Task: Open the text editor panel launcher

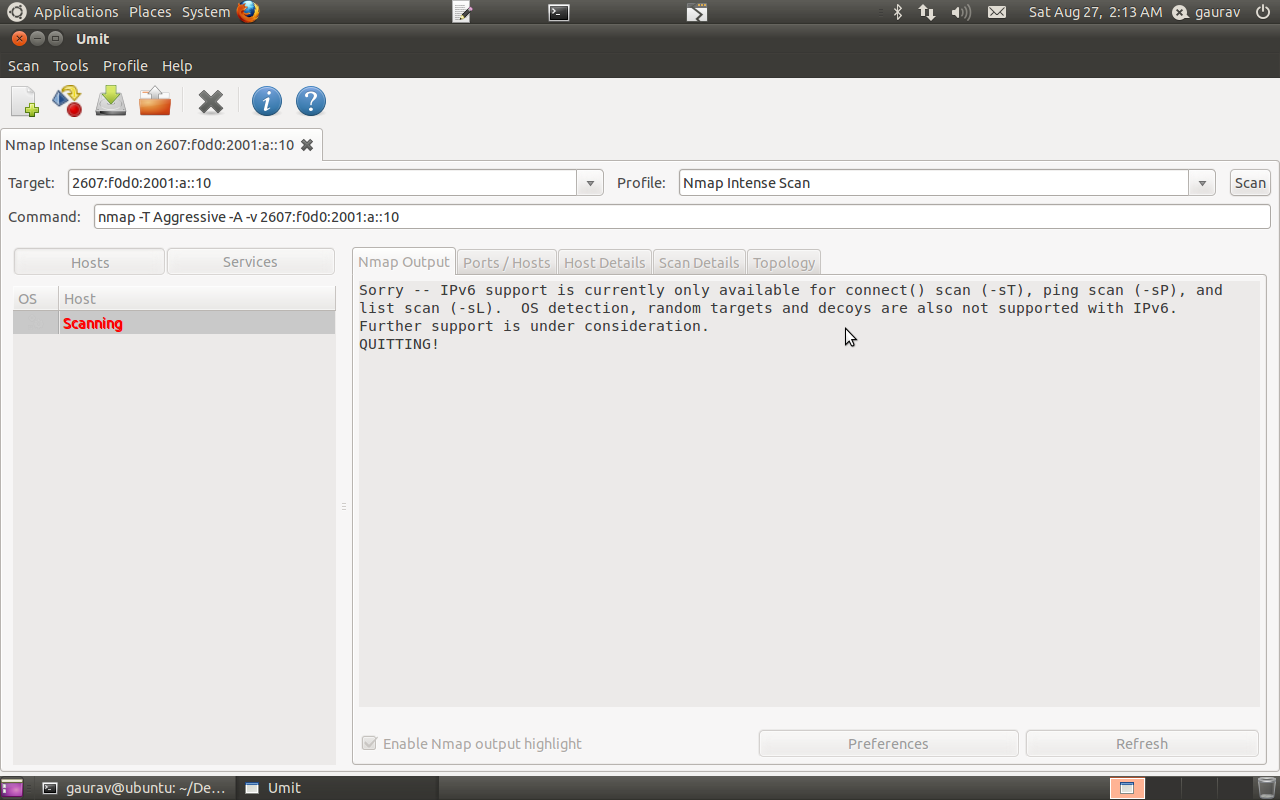Action: pos(462,12)
